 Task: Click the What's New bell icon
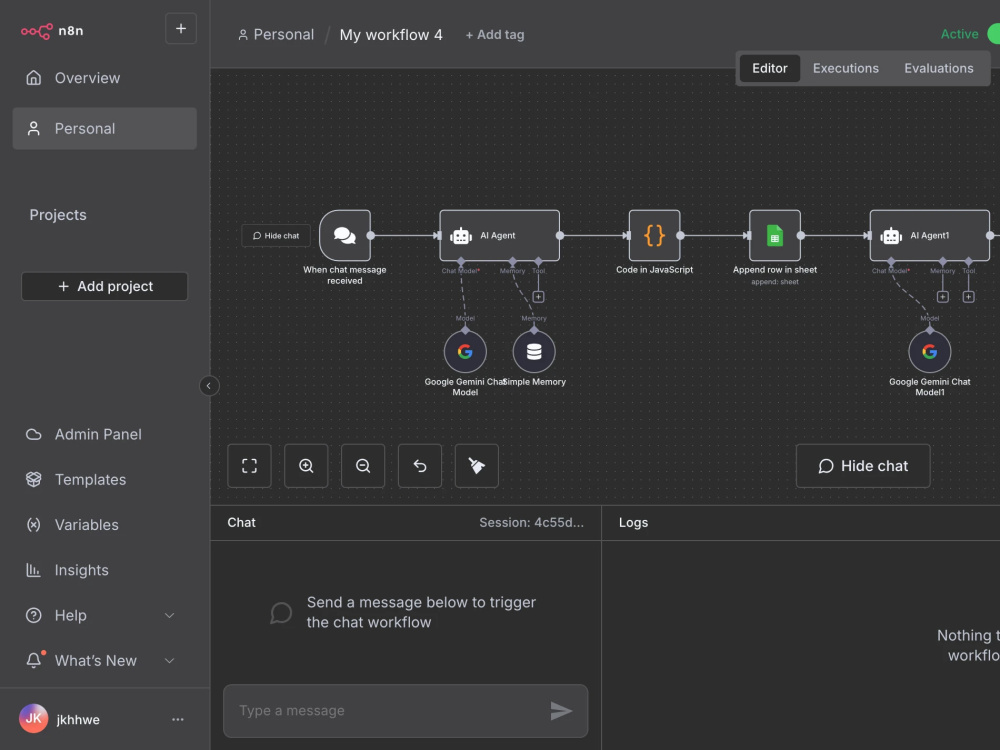34,660
